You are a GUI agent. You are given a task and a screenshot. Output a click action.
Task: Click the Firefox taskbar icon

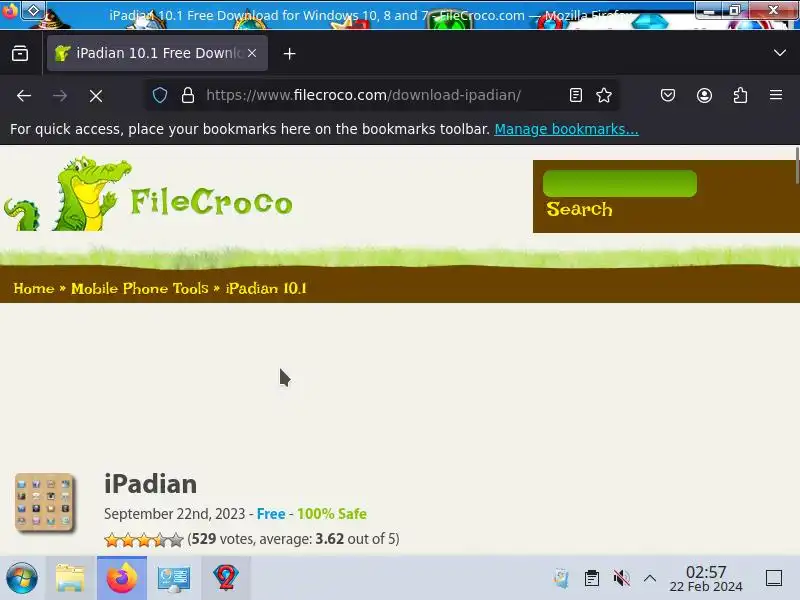point(122,578)
